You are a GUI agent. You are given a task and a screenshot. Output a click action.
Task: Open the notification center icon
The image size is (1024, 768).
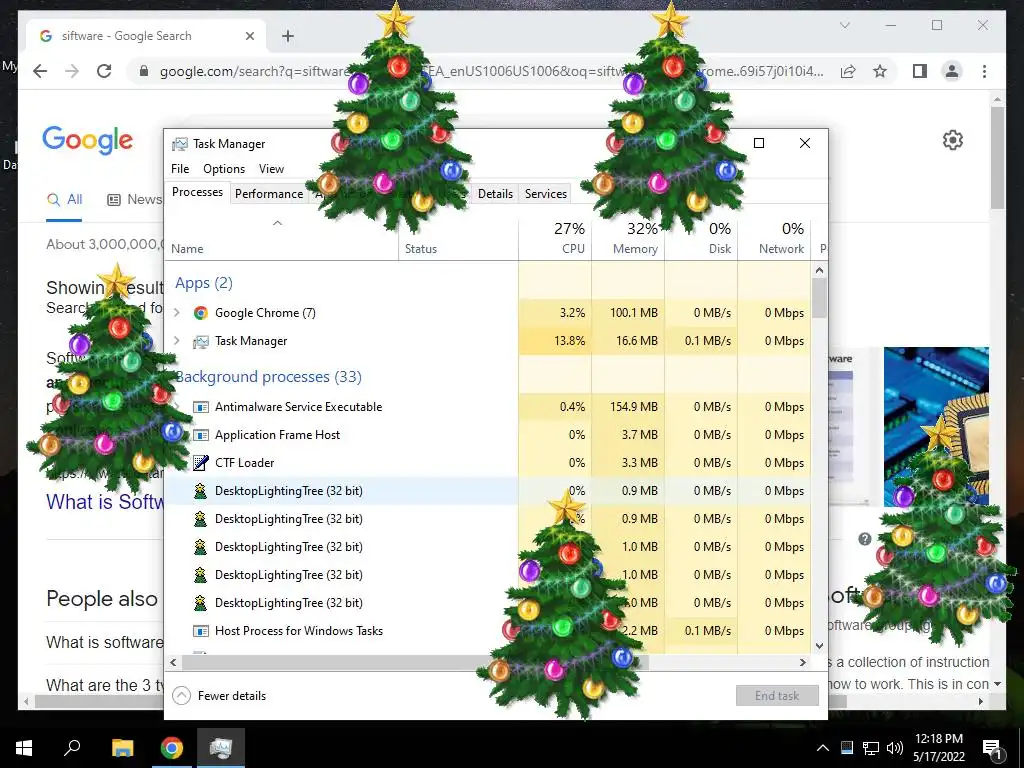coord(993,748)
